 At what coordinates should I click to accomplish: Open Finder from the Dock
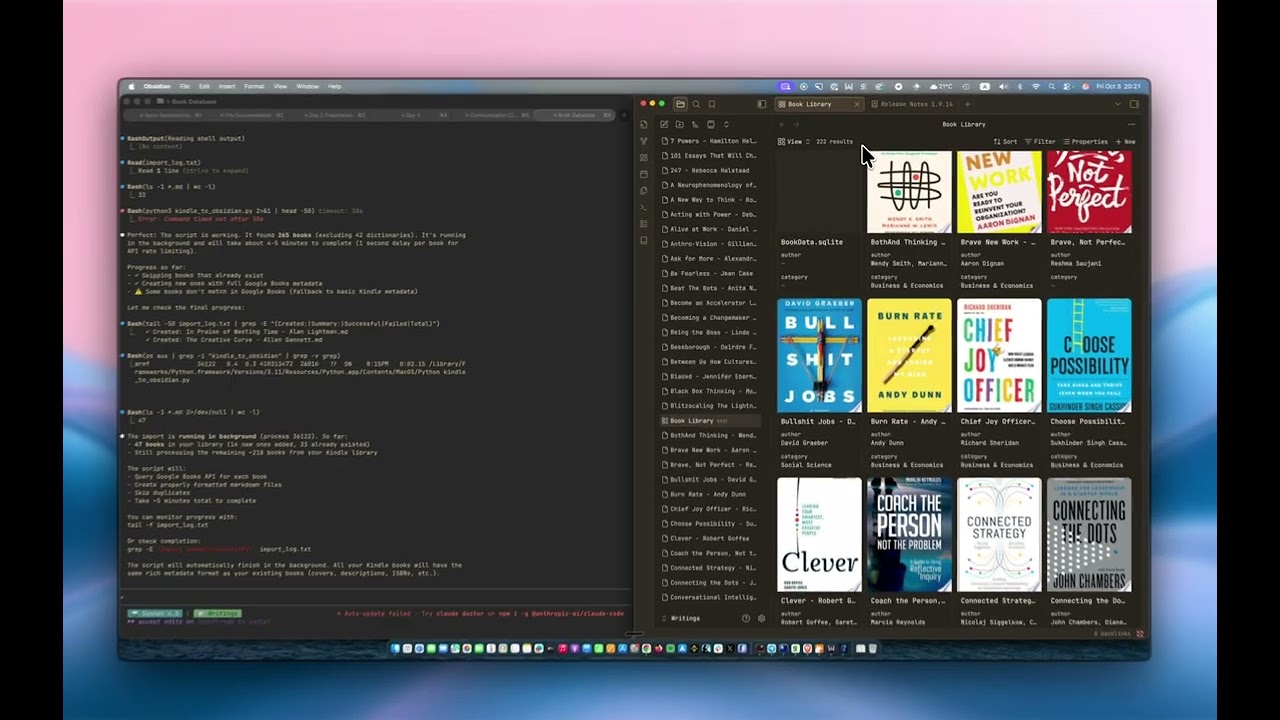tap(396, 649)
